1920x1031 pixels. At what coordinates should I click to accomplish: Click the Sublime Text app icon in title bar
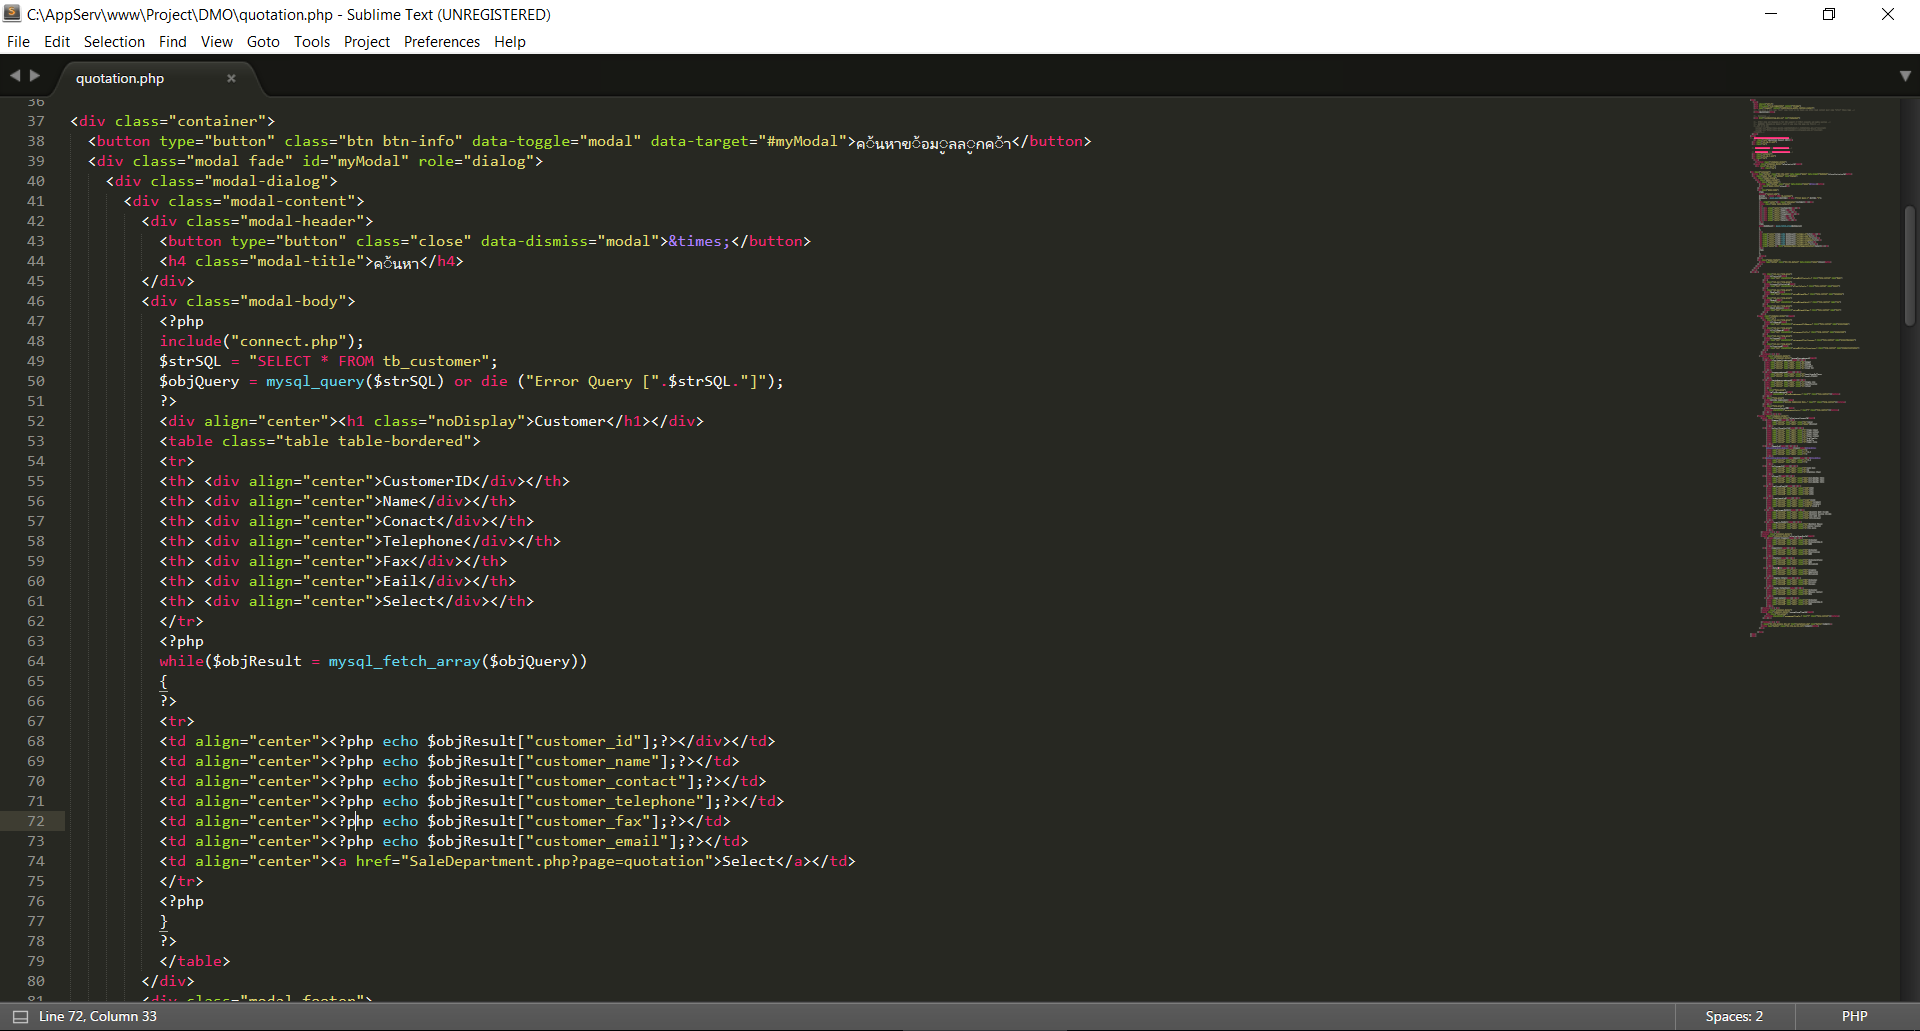12,14
